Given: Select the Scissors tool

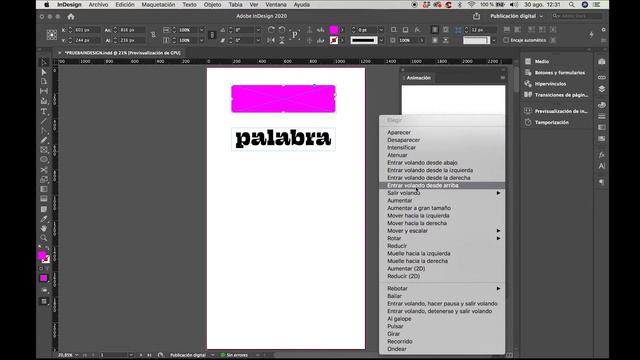Looking at the screenshot, I should click(44, 169).
